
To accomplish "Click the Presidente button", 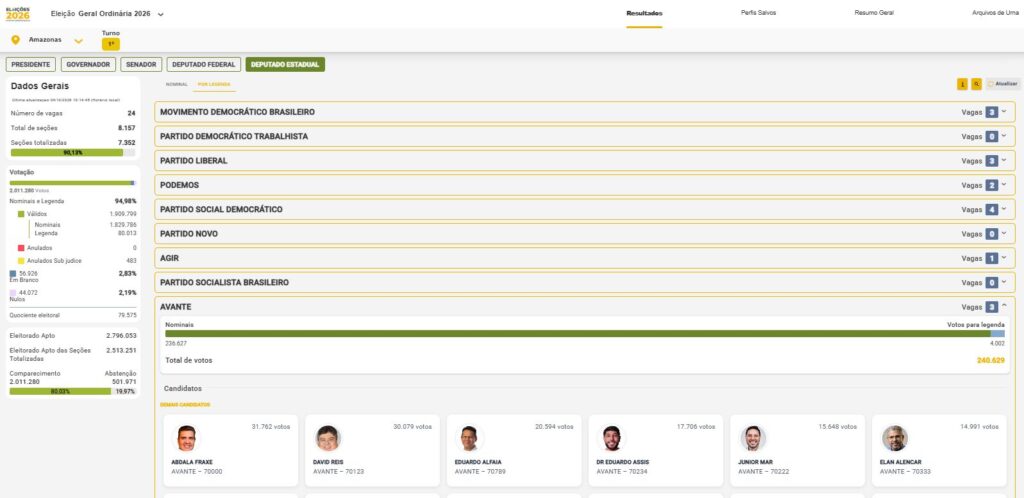I will (x=31, y=65).
